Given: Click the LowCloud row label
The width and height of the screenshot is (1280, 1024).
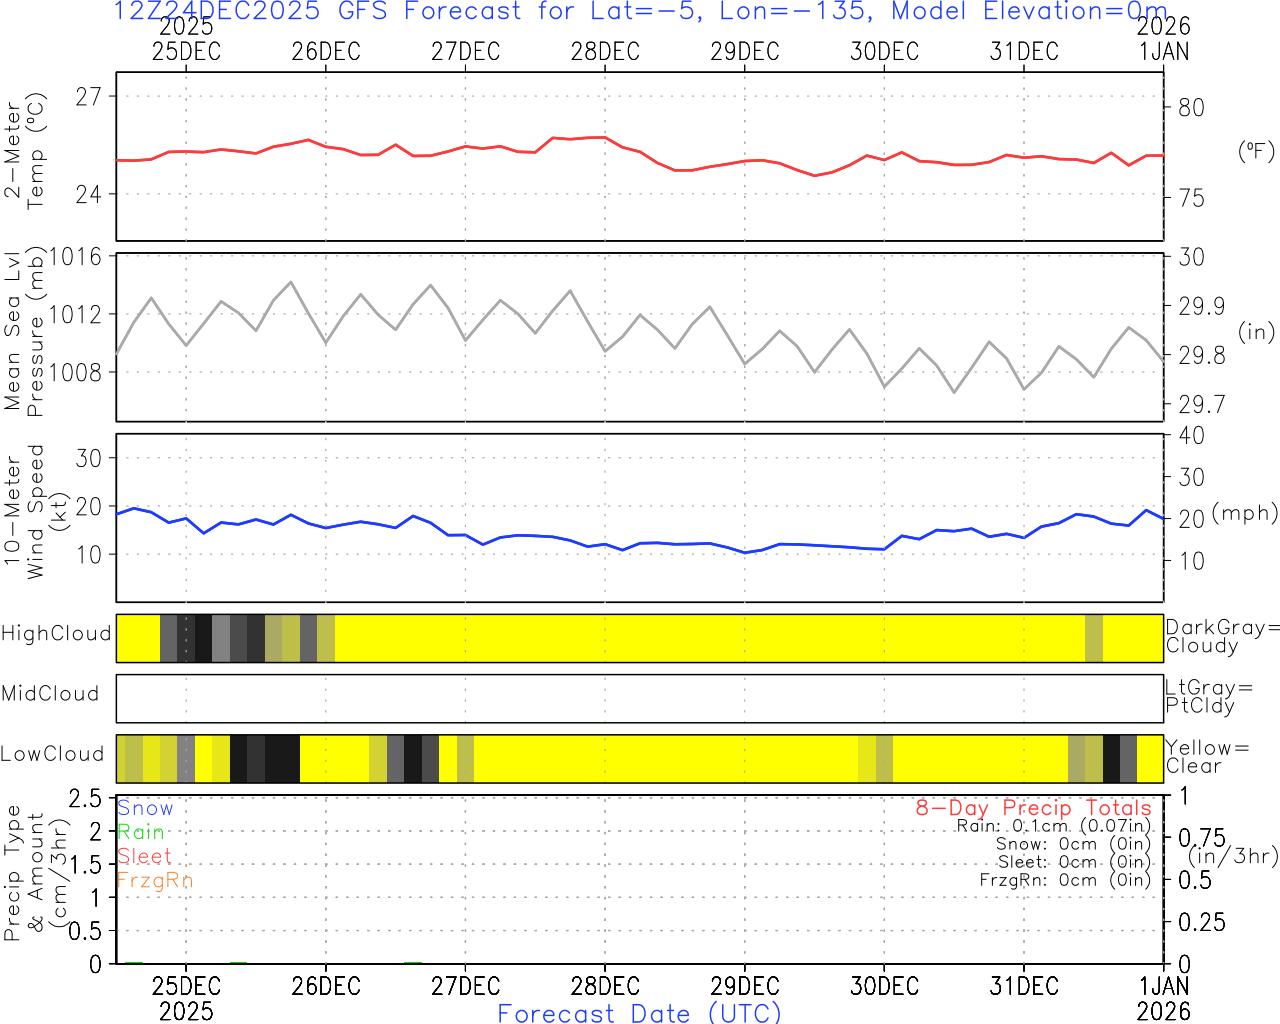Looking at the screenshot, I should (x=52, y=754).
